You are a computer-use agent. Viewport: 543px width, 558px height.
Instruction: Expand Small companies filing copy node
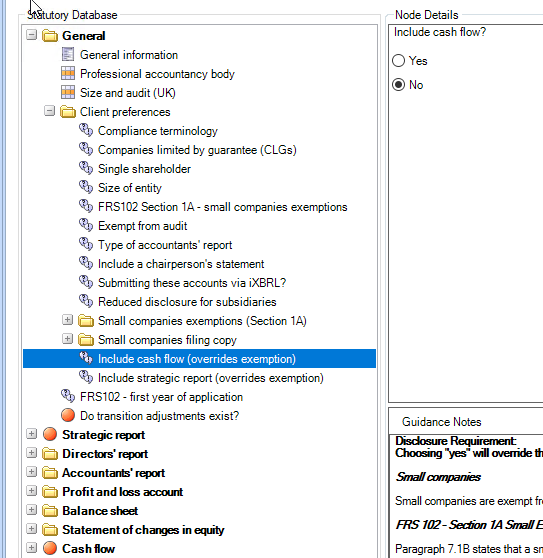tap(67, 338)
